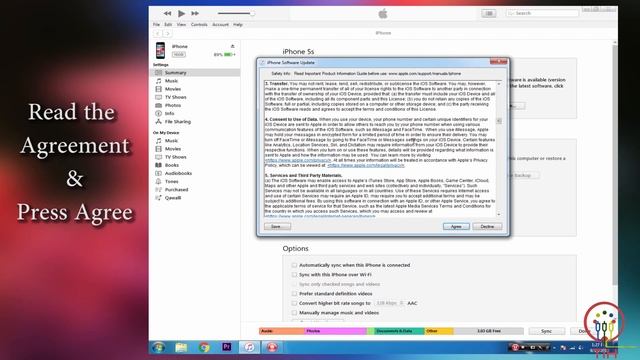Open the apple.com/legal/privacy link in the agreement
640x360 pixels.
[366, 166]
